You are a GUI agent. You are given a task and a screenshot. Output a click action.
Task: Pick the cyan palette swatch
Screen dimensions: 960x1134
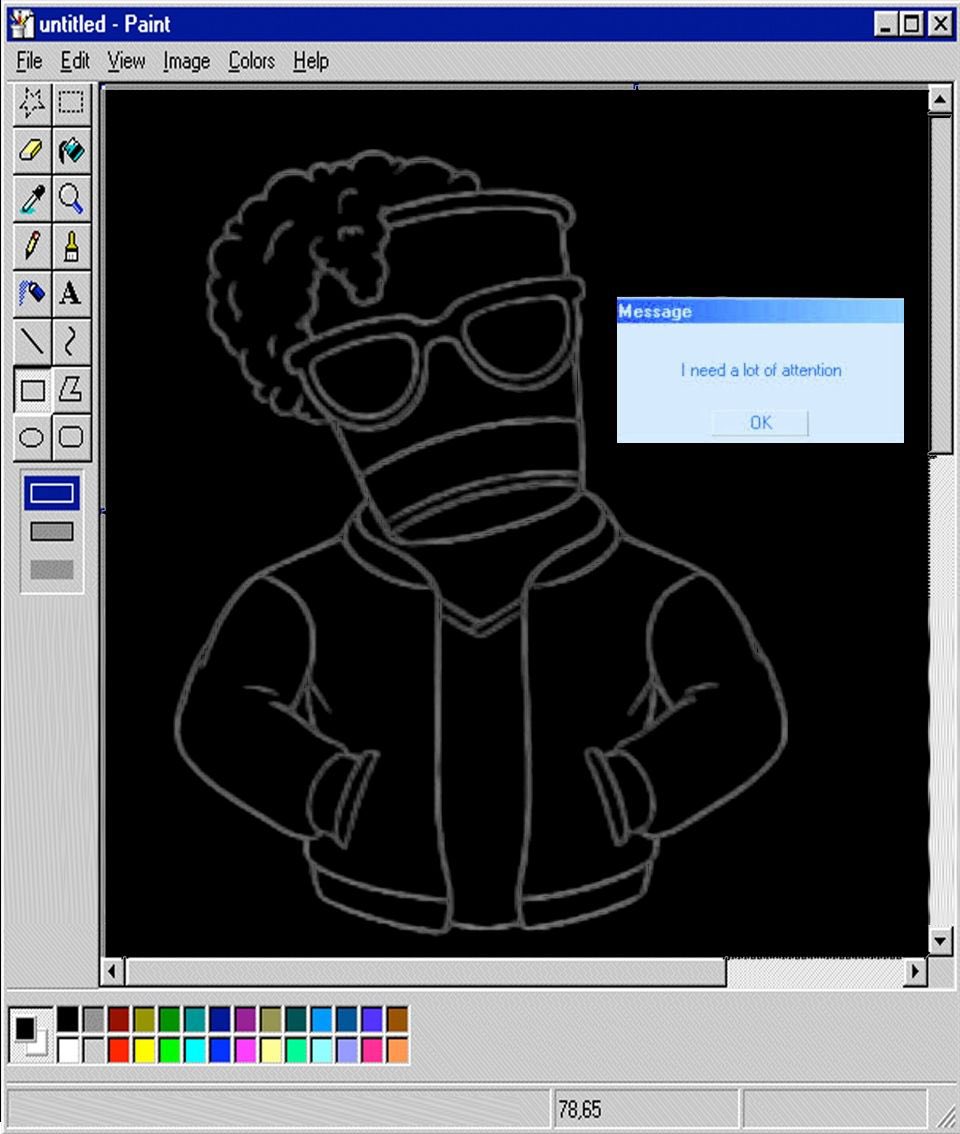pos(195,1050)
